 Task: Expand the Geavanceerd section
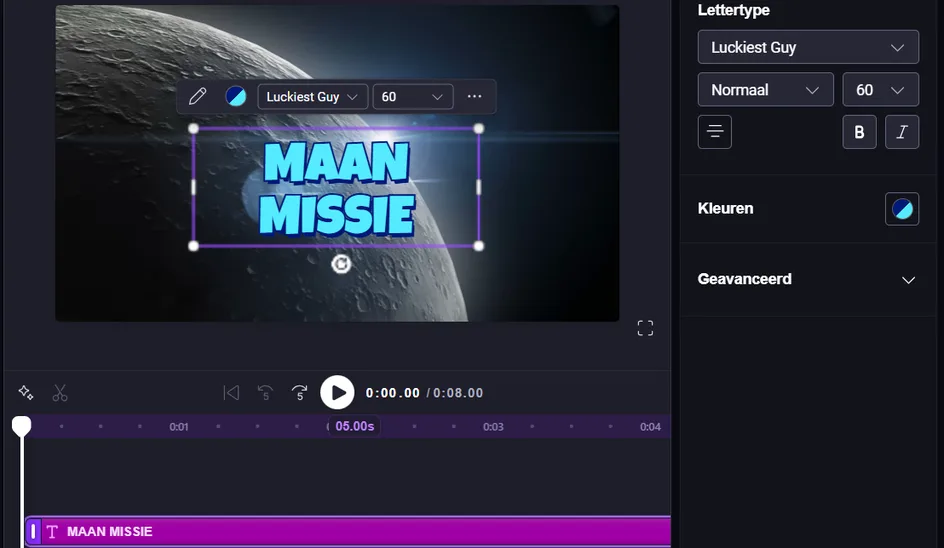tap(807, 279)
